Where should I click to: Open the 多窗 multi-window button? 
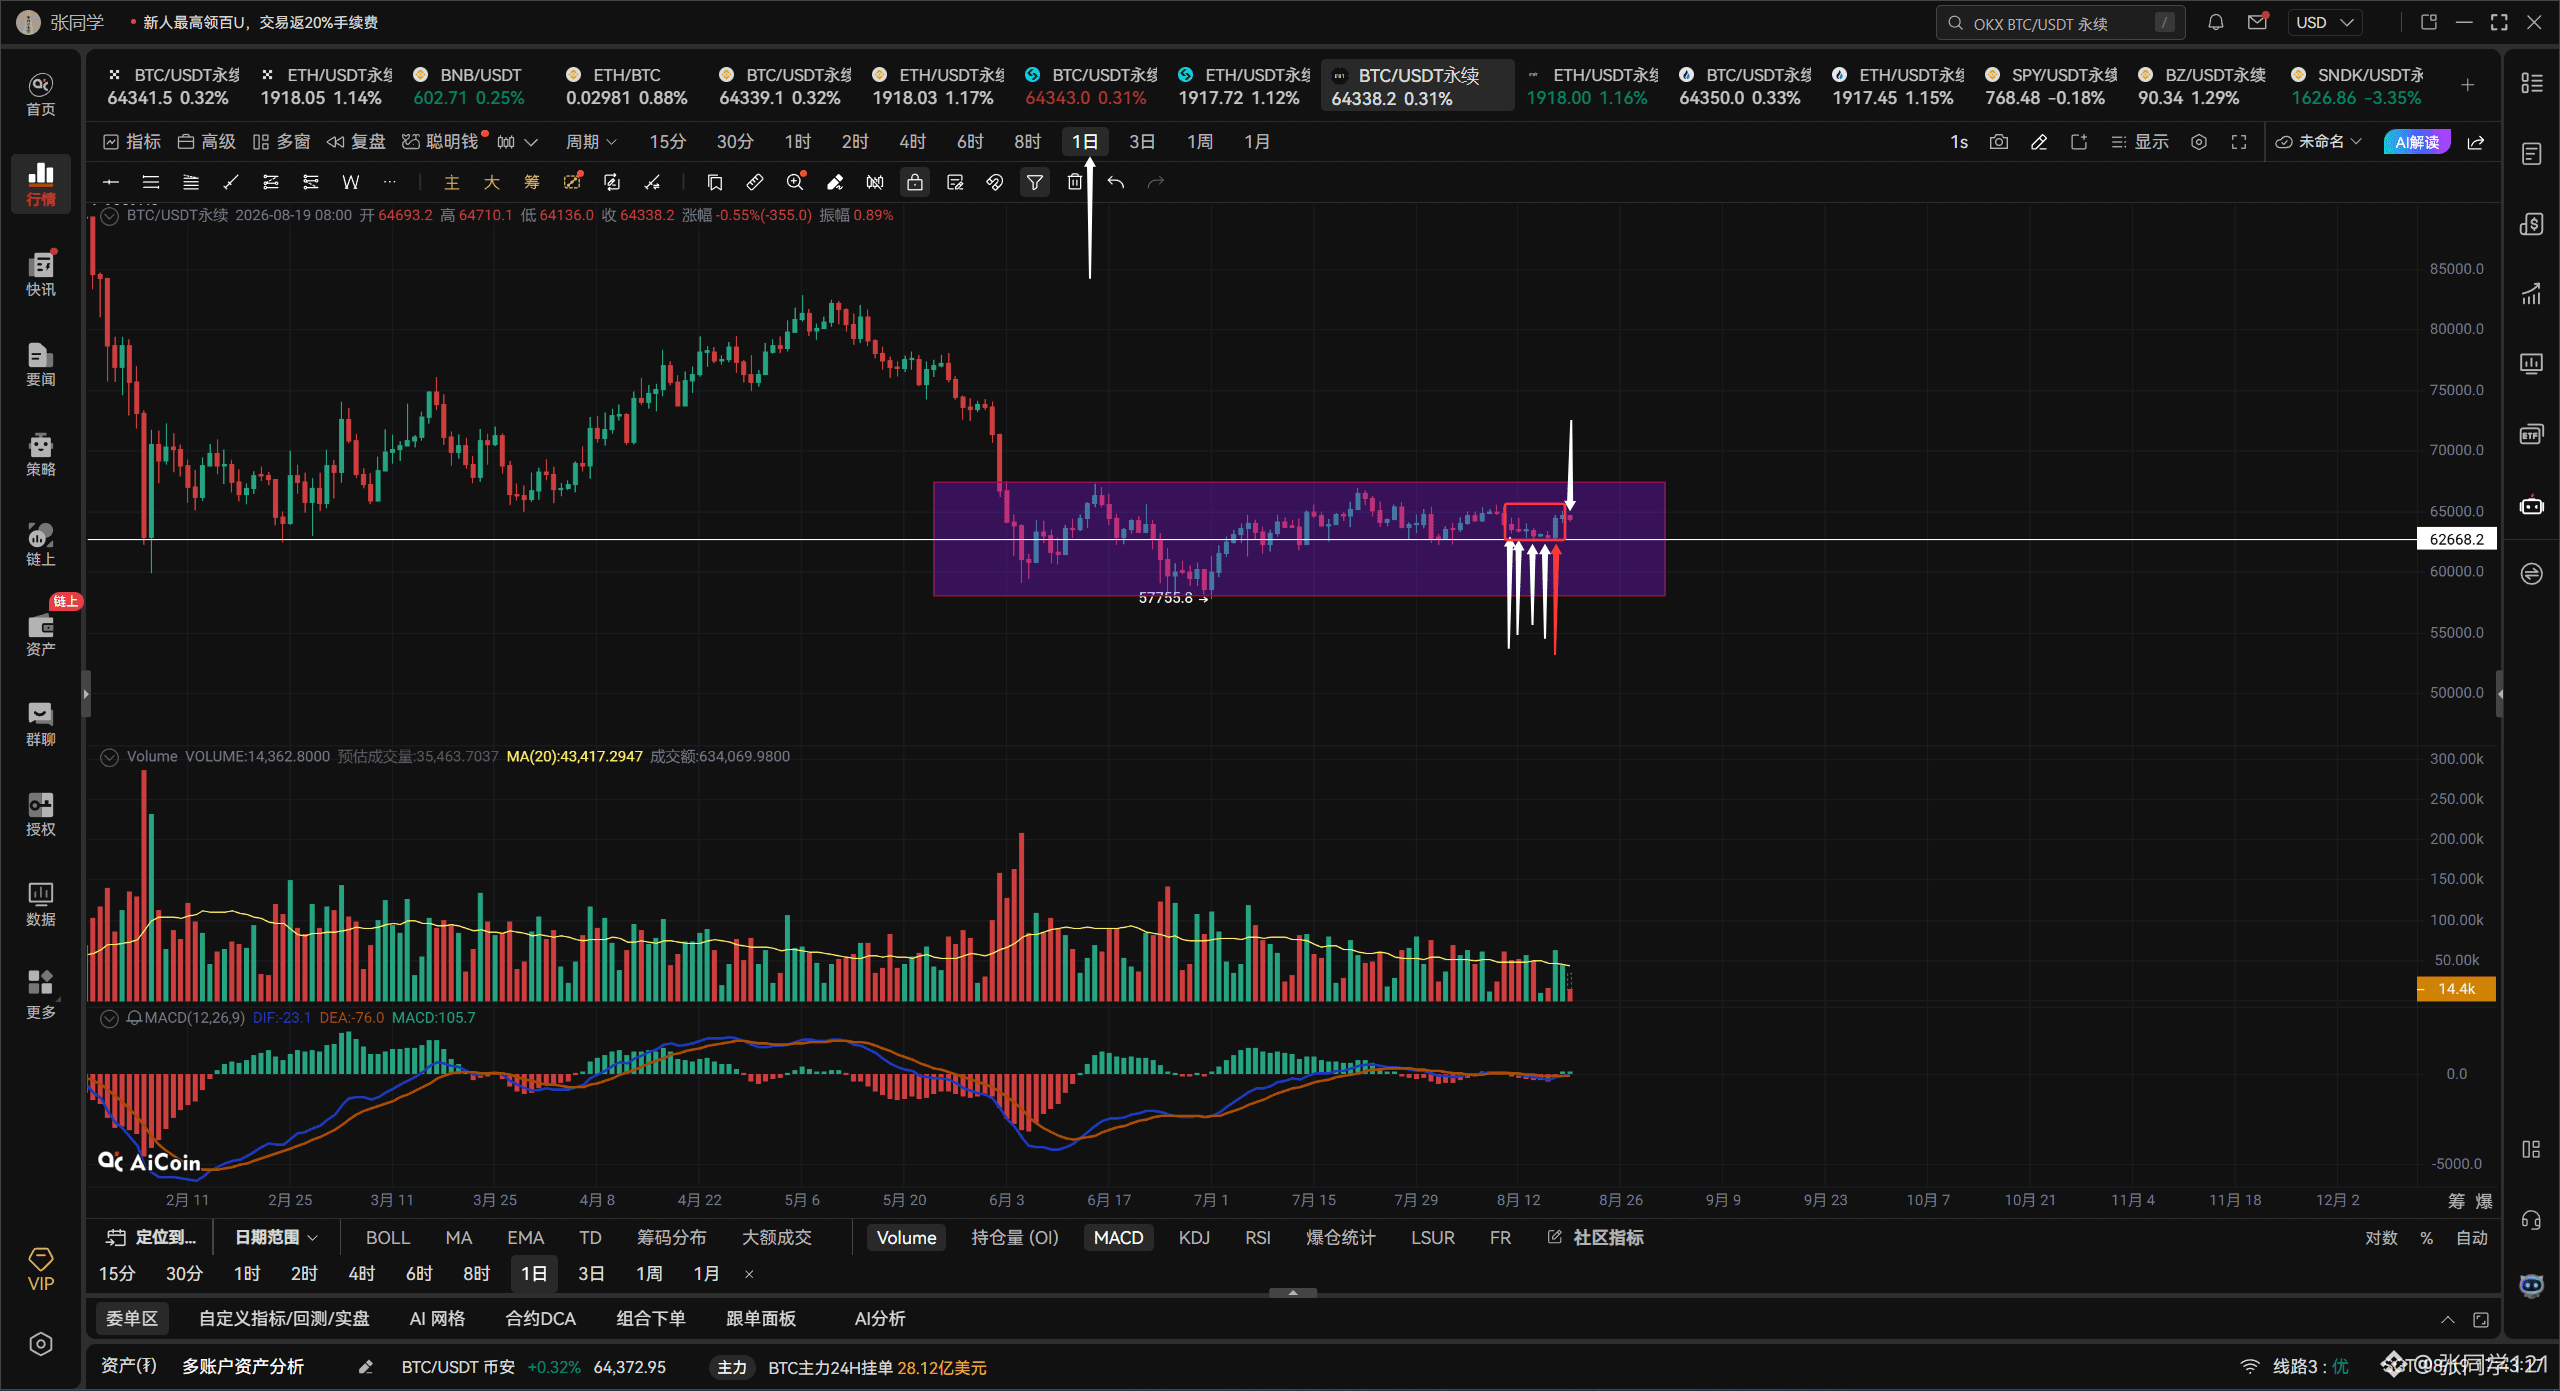282,142
